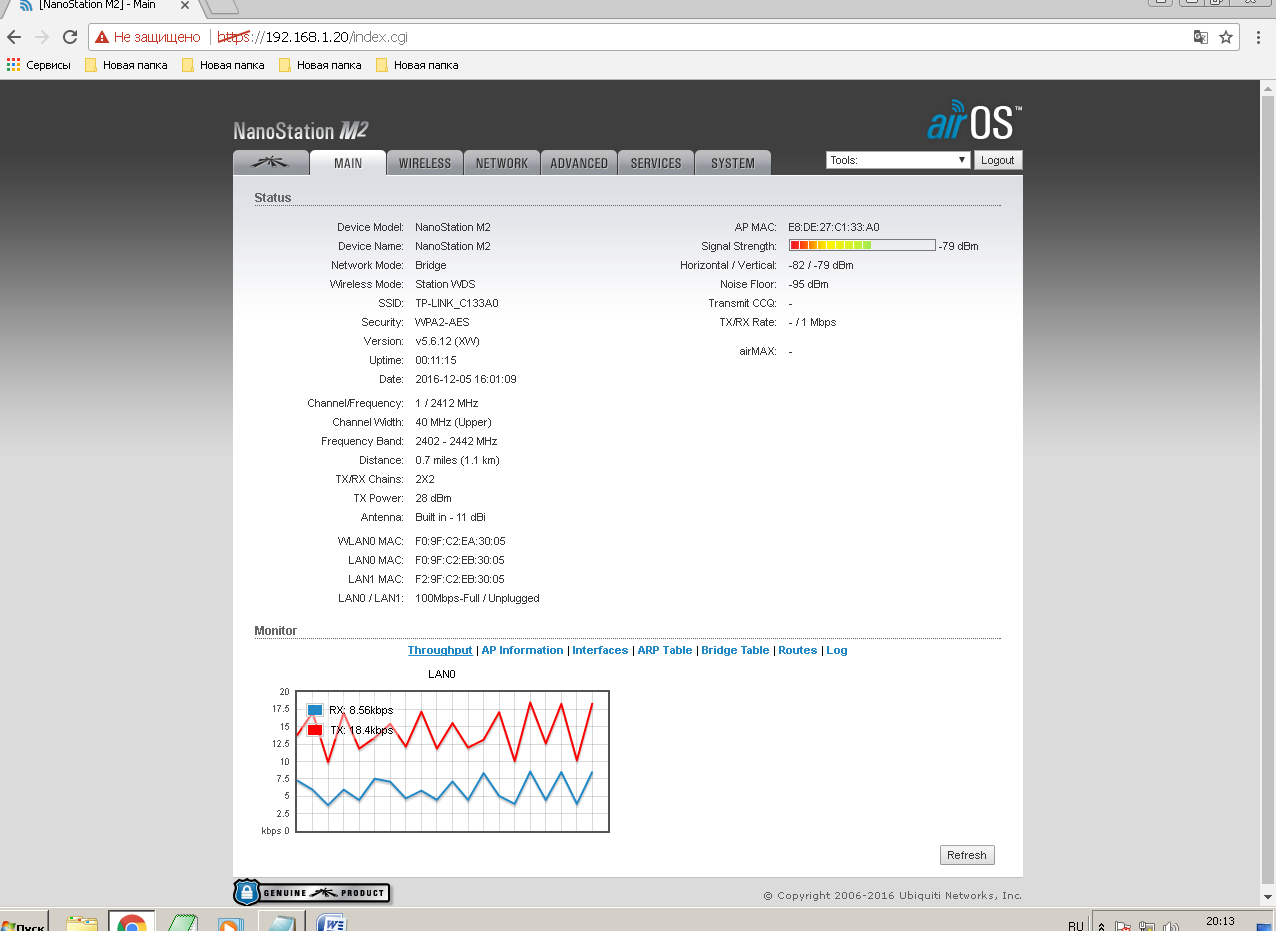This screenshot has width=1276, height=931.
Task: Click the Frequency Band value 2402 - 2442 MHz
Action: pos(456,441)
